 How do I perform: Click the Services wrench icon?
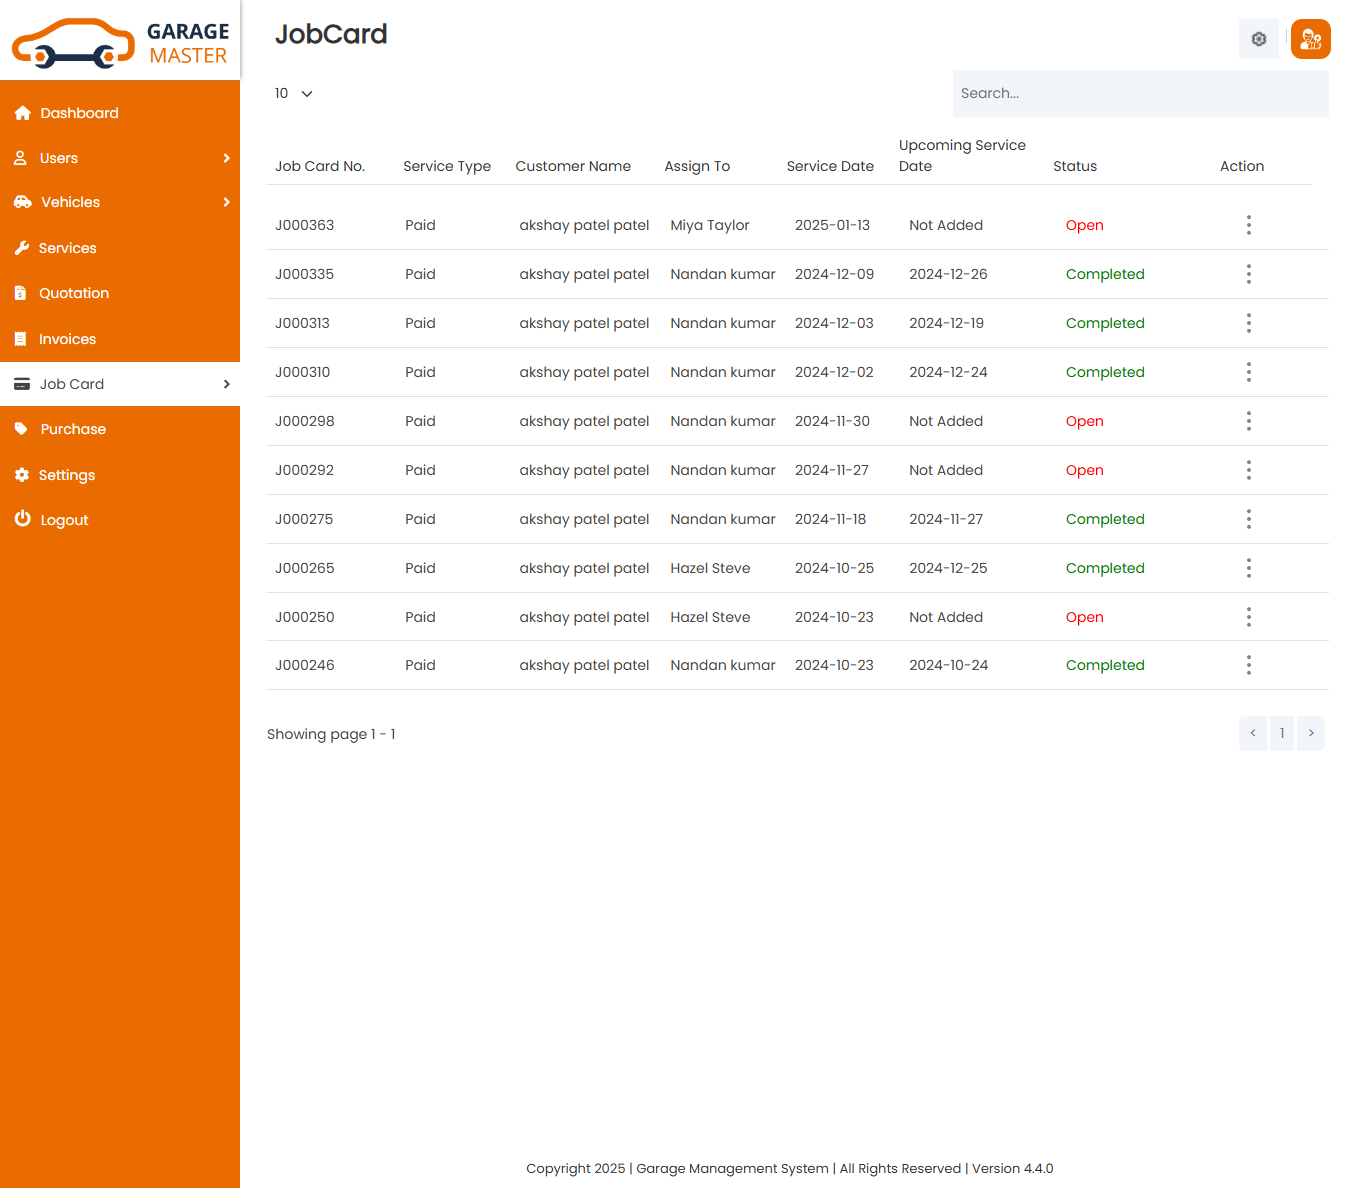point(22,248)
